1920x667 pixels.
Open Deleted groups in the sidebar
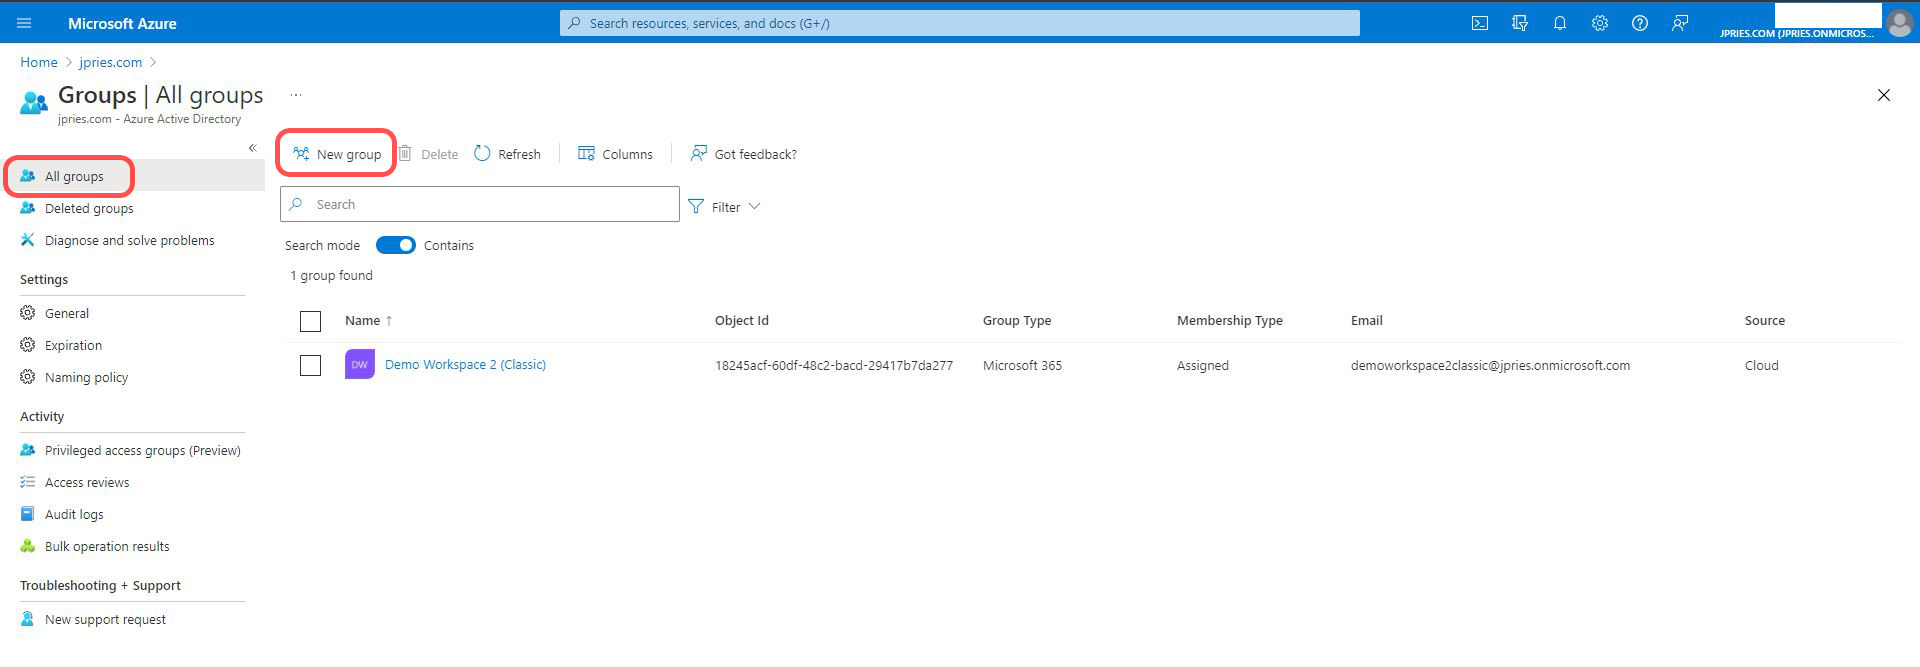89,208
